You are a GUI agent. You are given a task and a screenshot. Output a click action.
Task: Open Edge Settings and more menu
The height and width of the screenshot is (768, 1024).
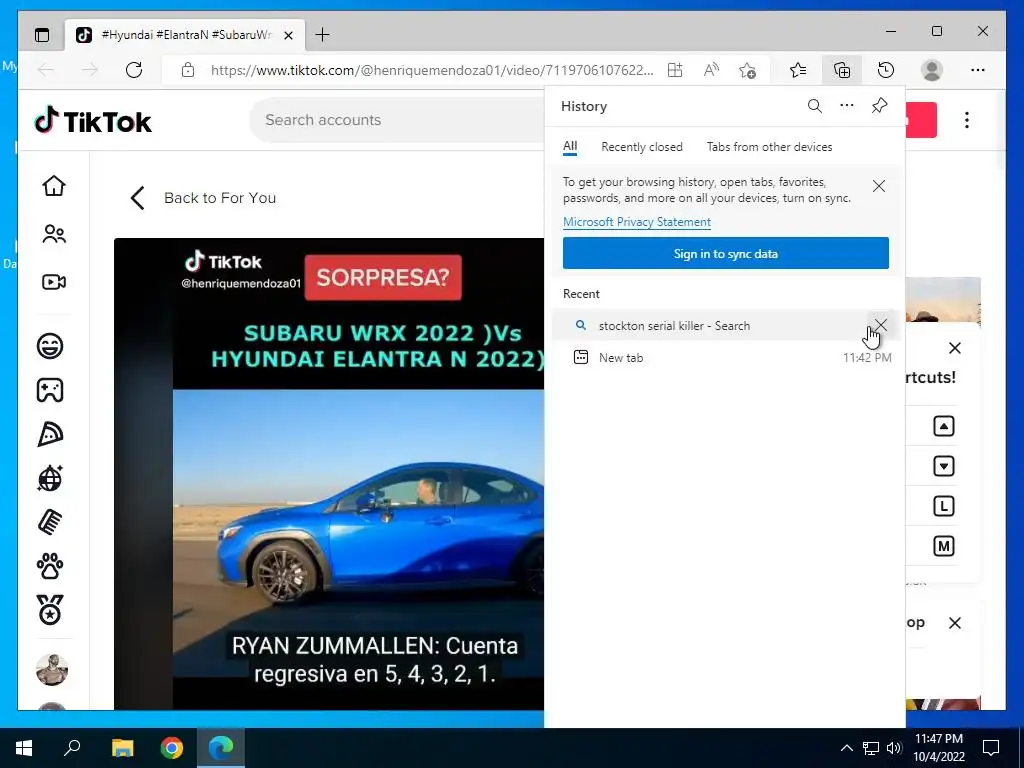click(978, 70)
